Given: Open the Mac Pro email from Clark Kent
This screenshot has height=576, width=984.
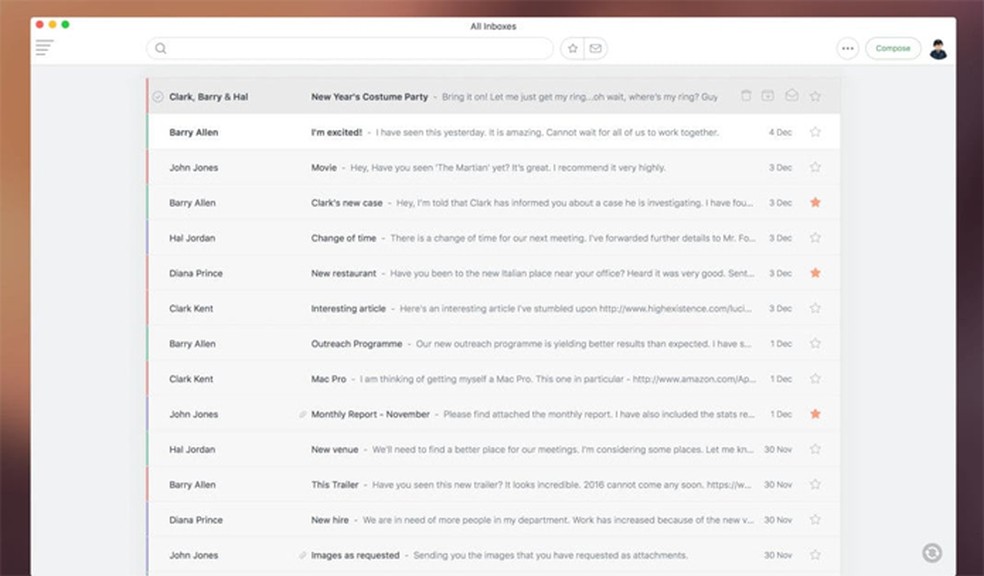Looking at the screenshot, I should tap(500, 379).
